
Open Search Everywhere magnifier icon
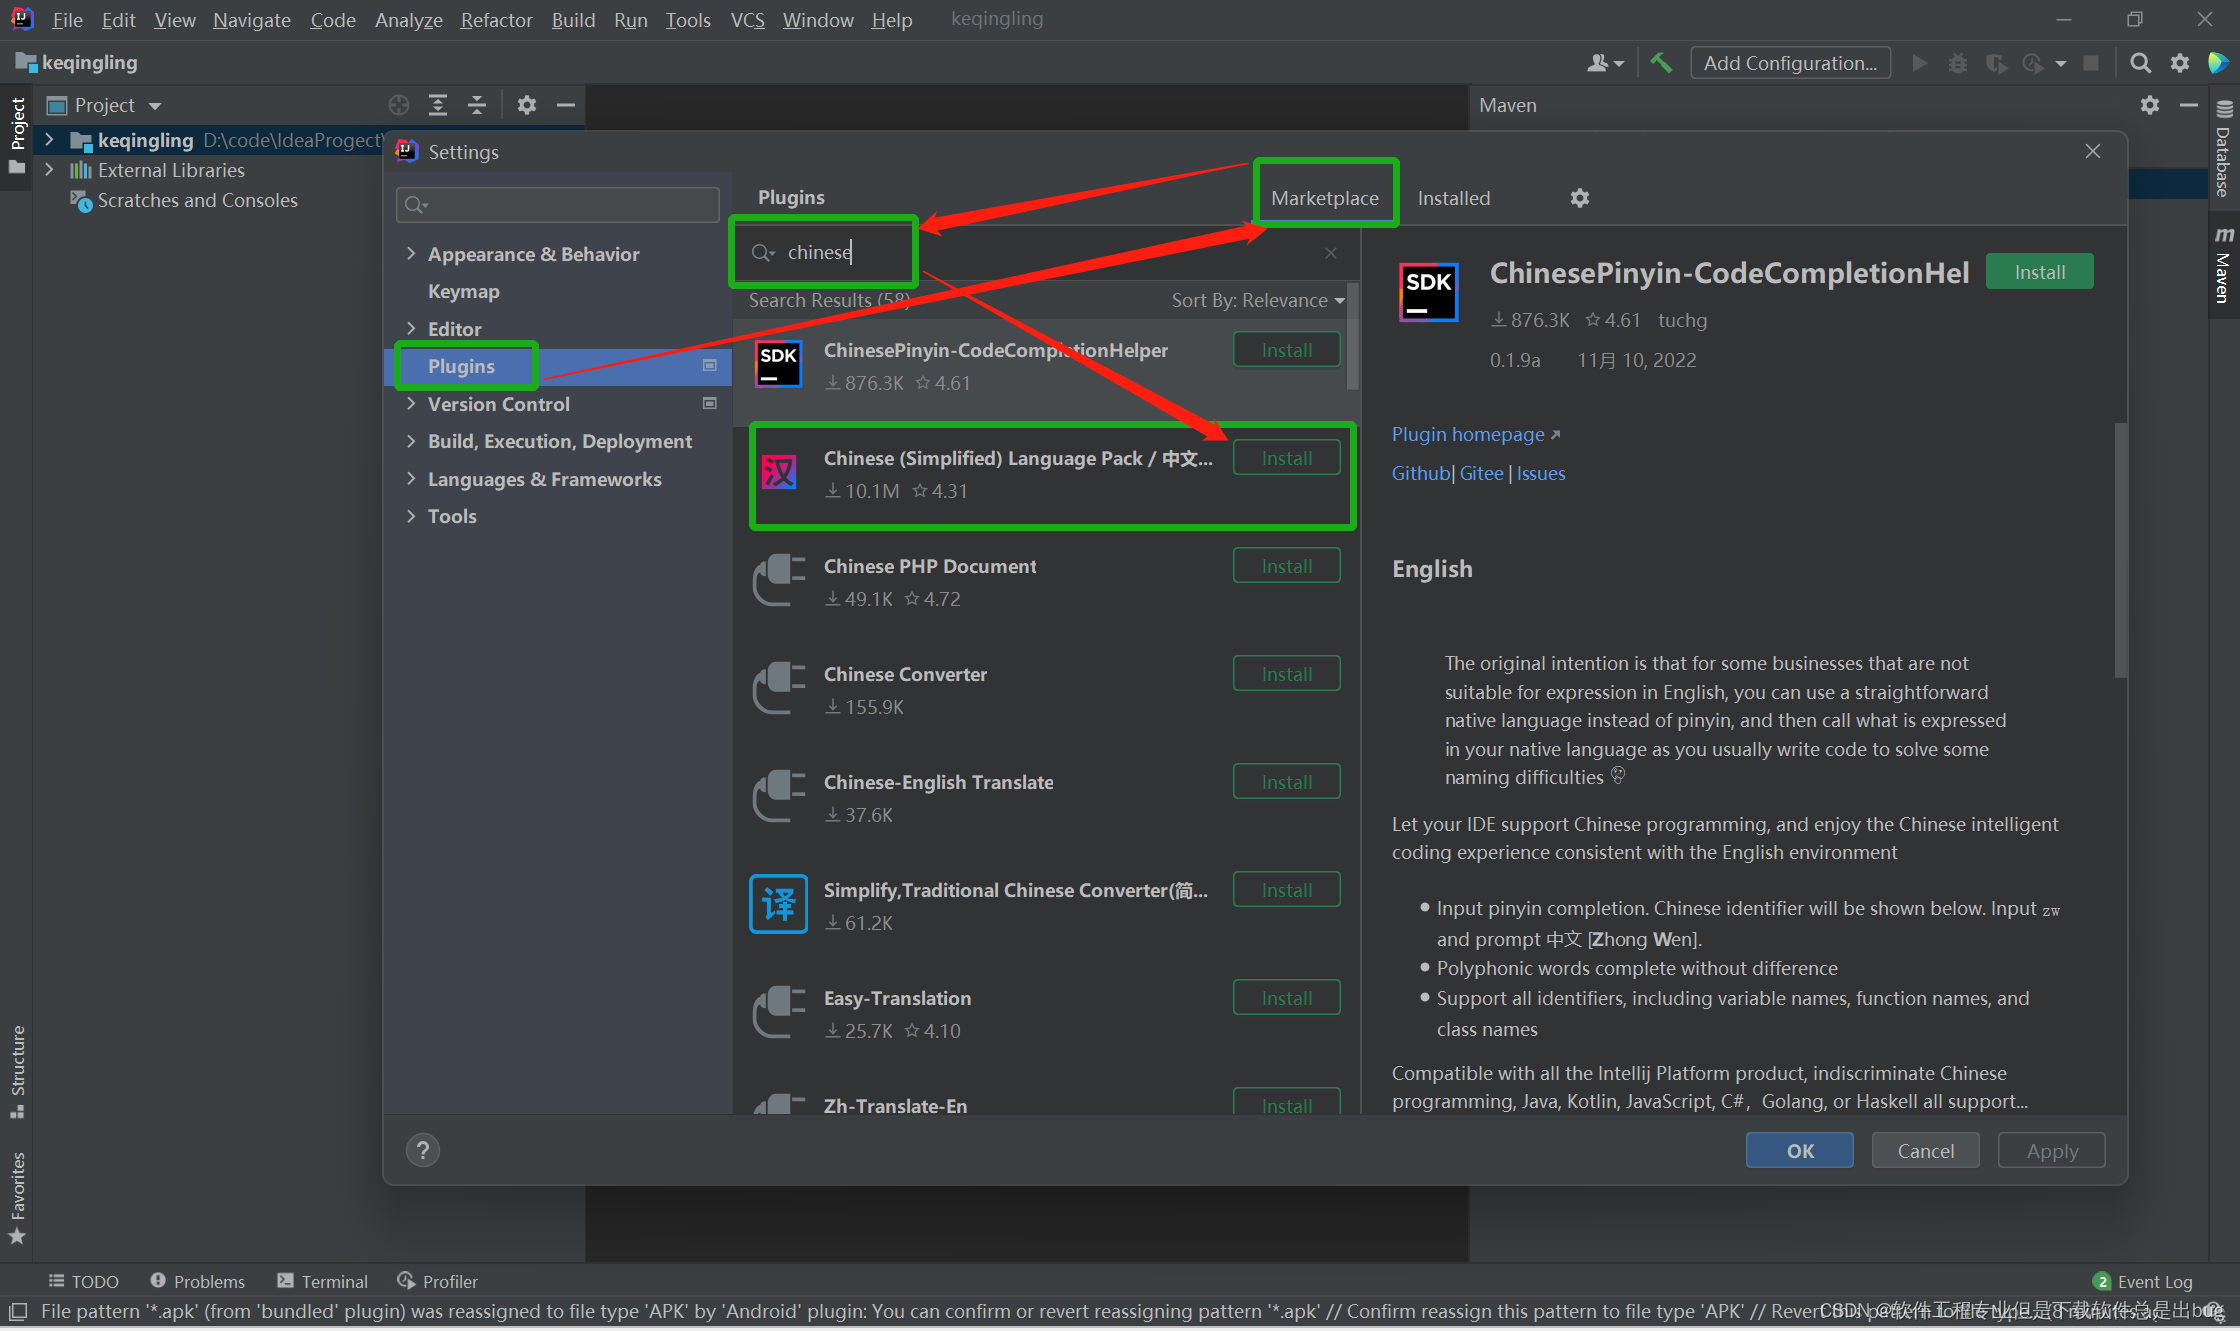coord(2140,63)
